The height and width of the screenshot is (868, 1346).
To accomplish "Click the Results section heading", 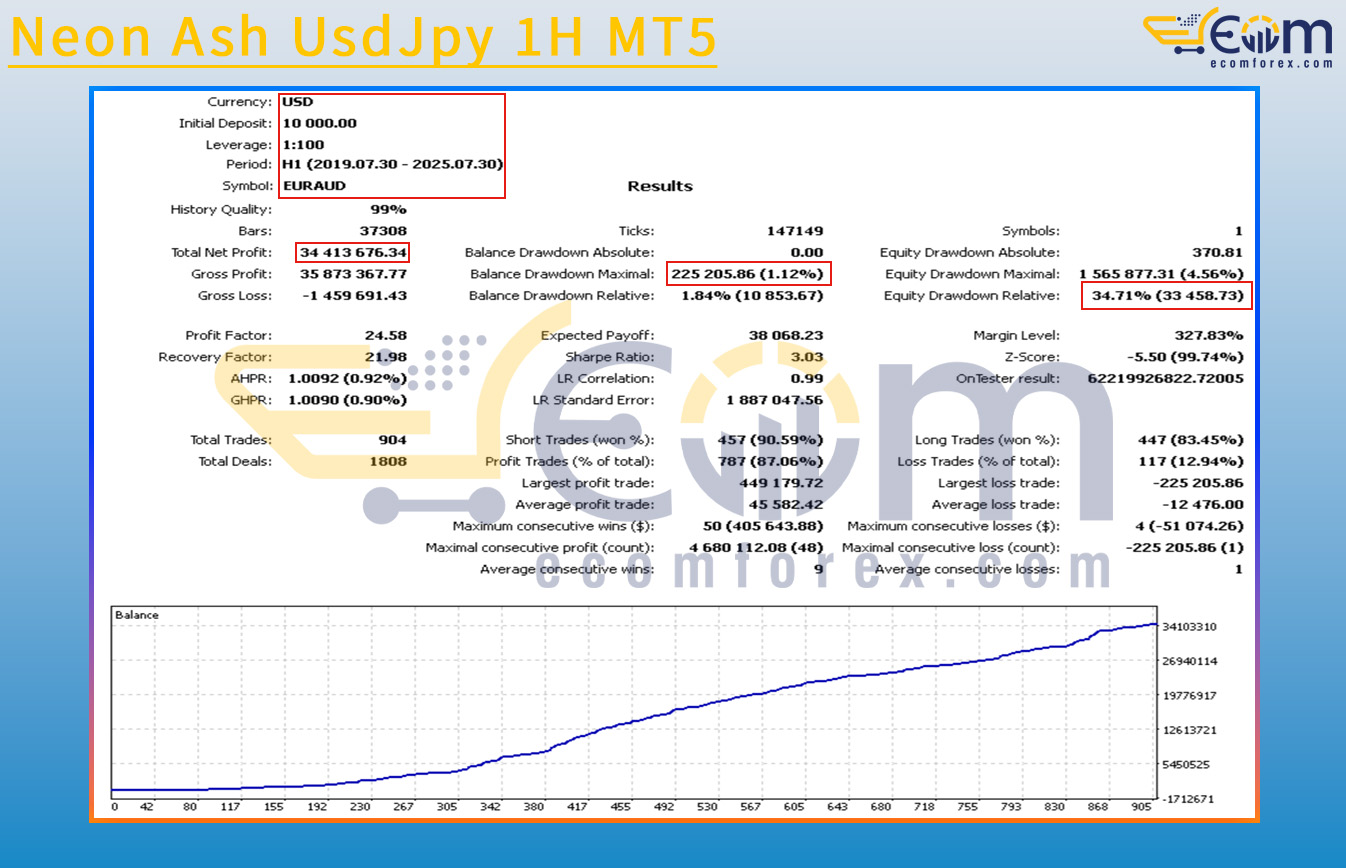I will coord(660,186).
